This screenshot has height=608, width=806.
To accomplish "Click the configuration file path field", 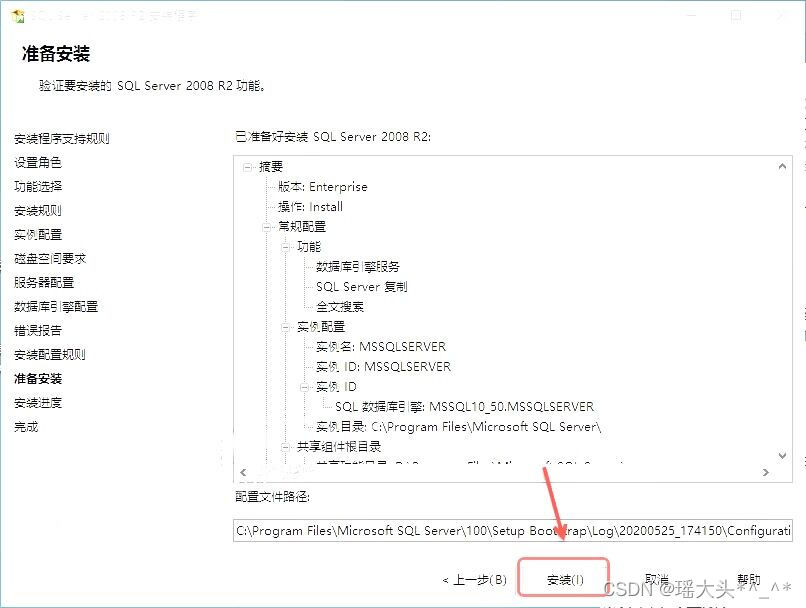I will (x=512, y=530).
